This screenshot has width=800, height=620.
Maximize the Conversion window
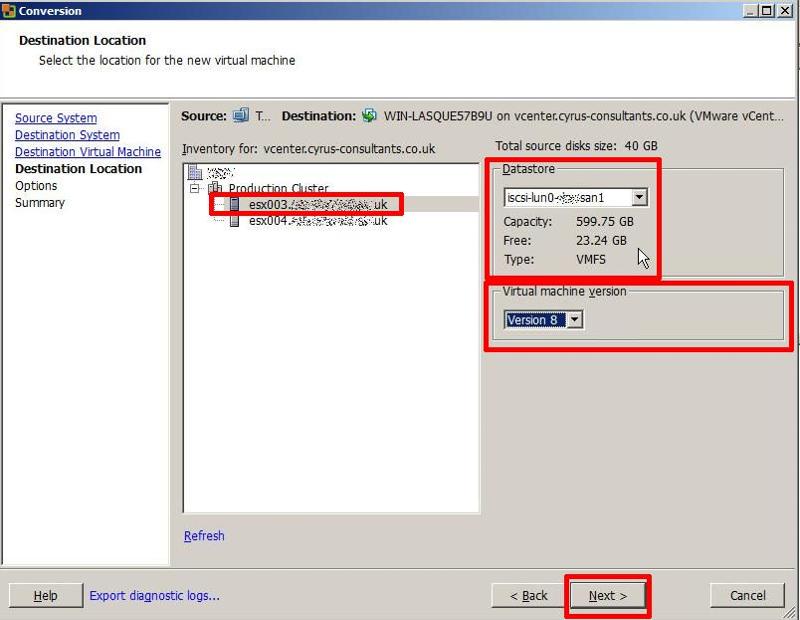pyautogui.click(x=767, y=10)
